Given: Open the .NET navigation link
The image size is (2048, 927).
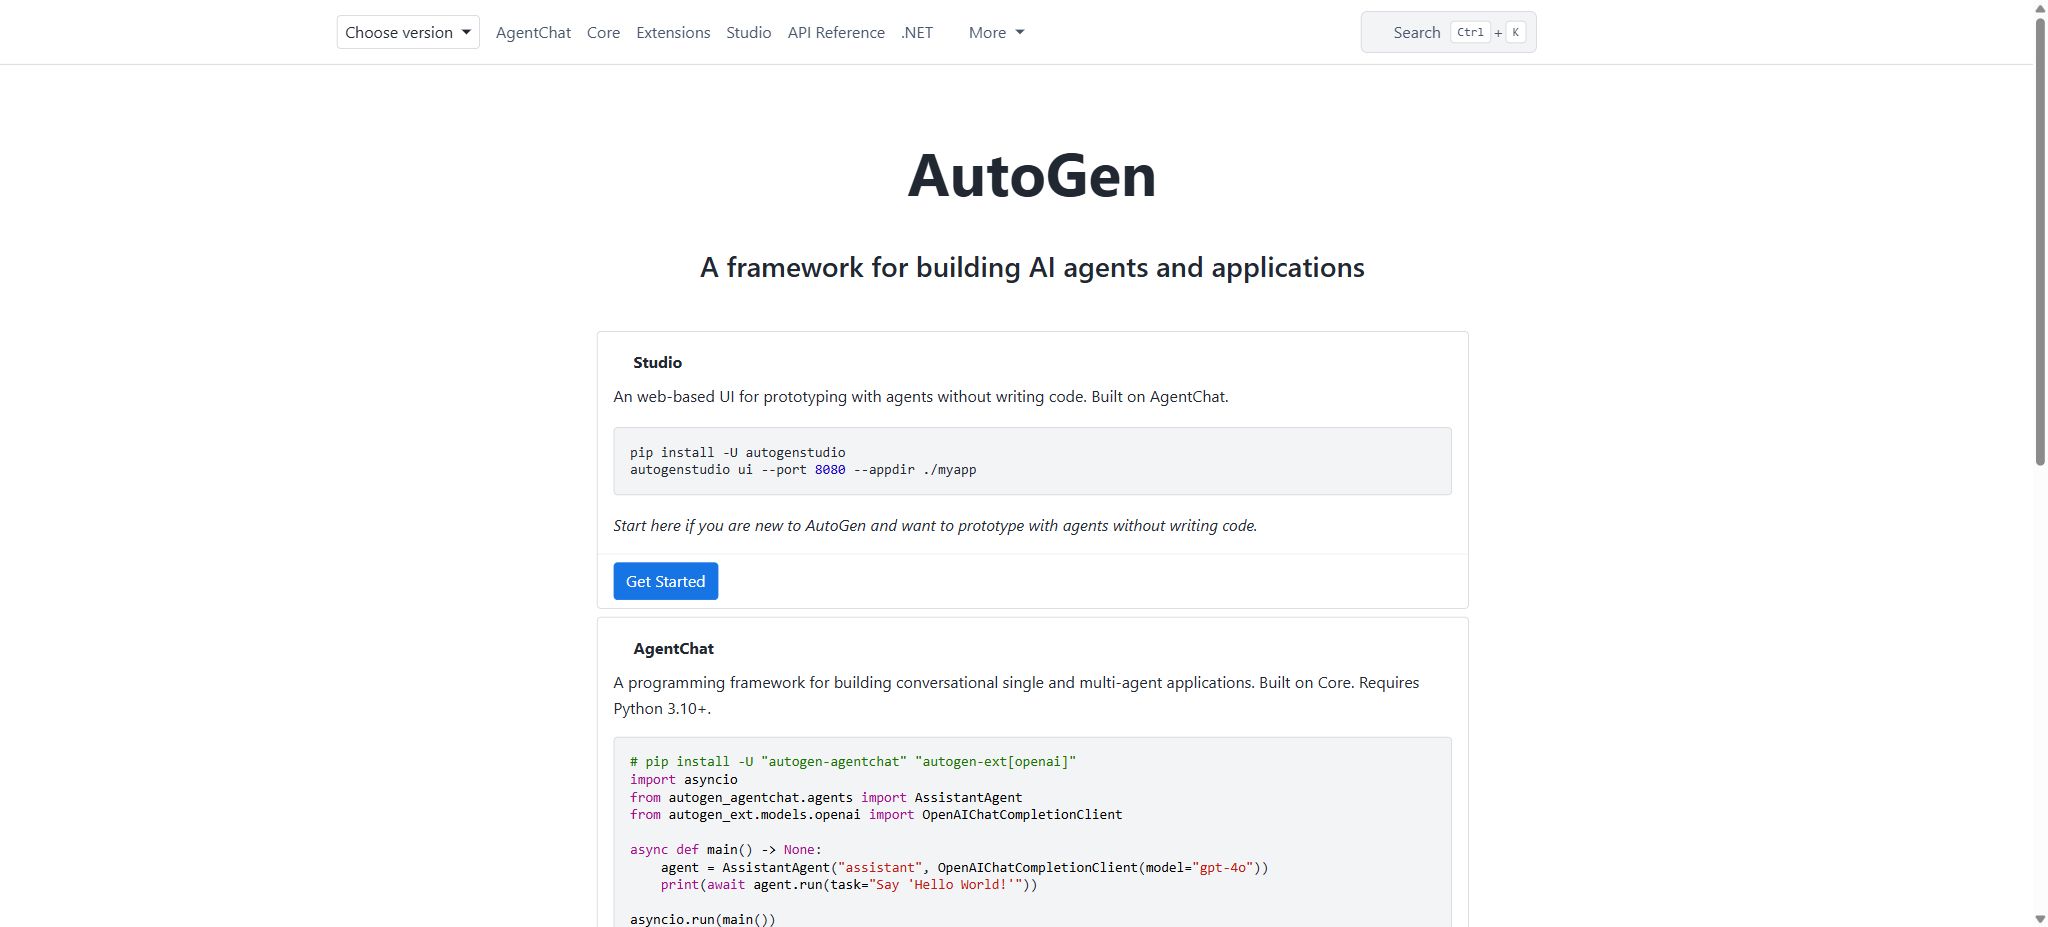Looking at the screenshot, I should pos(917,32).
